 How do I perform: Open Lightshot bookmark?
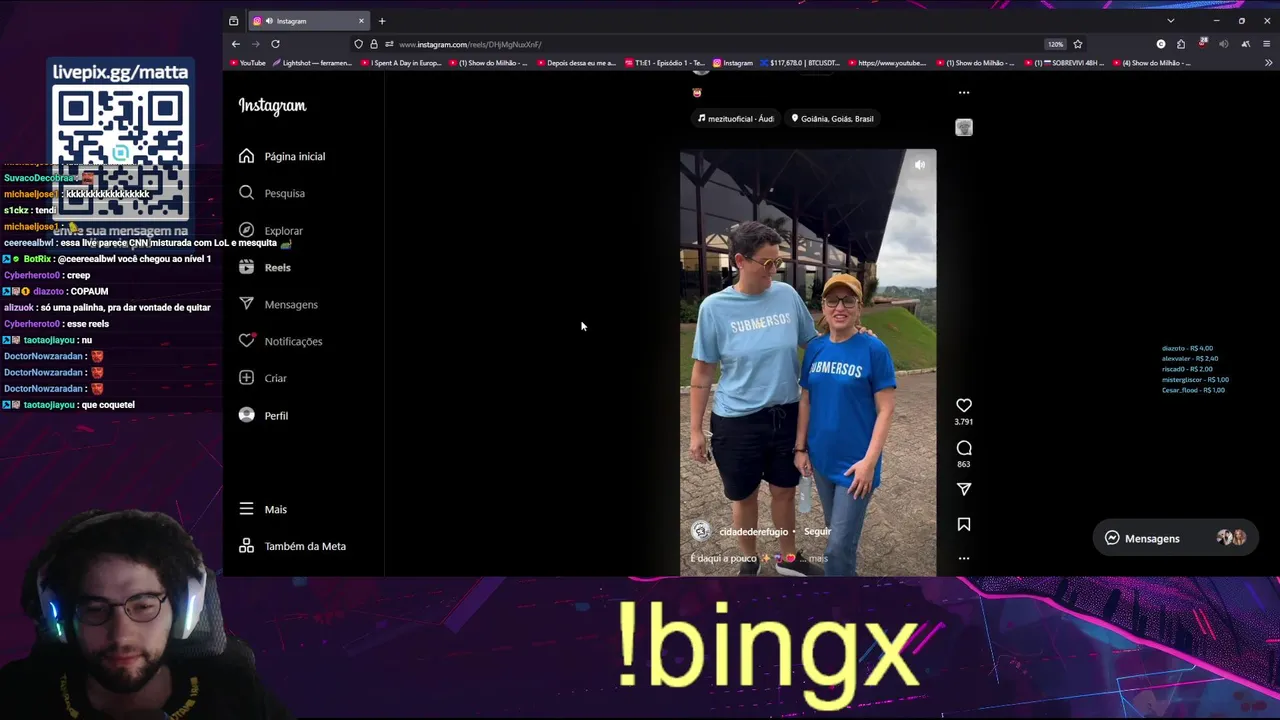tap(312, 63)
